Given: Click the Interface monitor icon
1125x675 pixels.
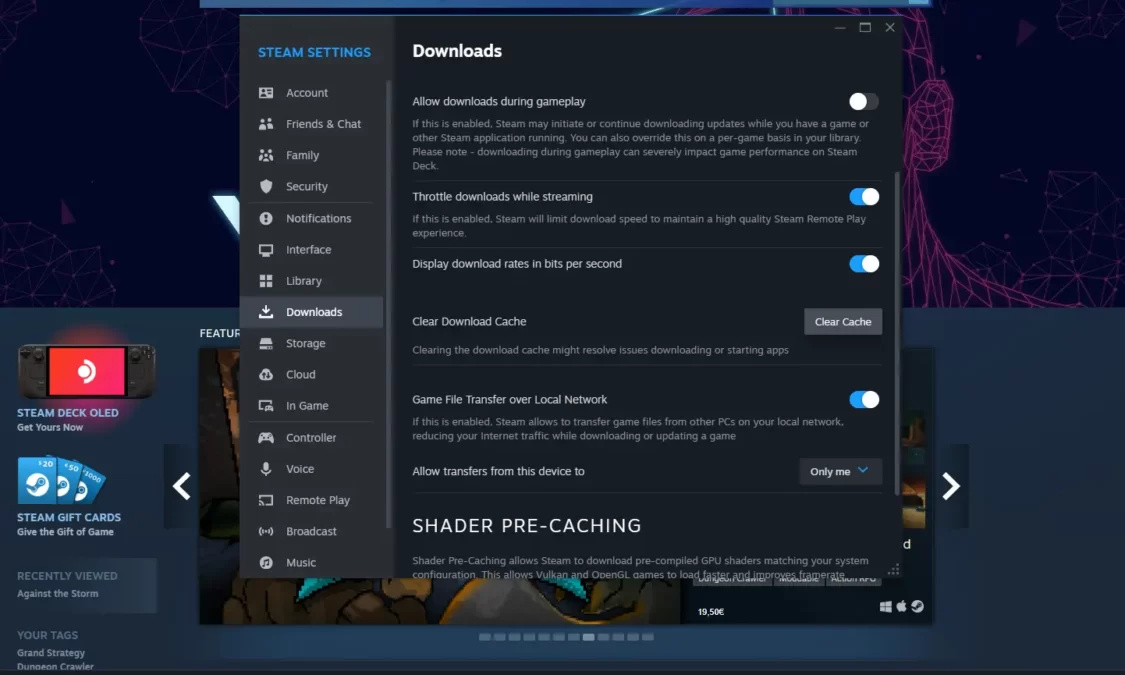Looking at the screenshot, I should [265, 250].
